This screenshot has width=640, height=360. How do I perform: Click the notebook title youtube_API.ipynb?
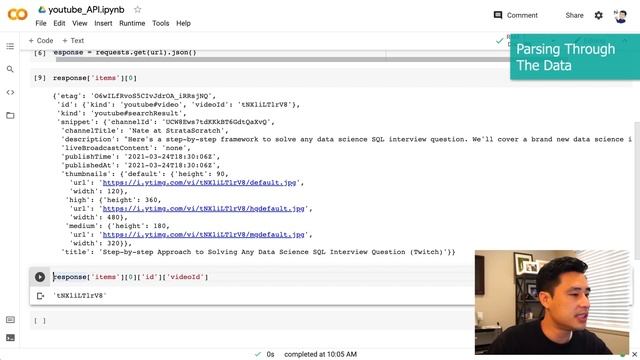[86, 9]
